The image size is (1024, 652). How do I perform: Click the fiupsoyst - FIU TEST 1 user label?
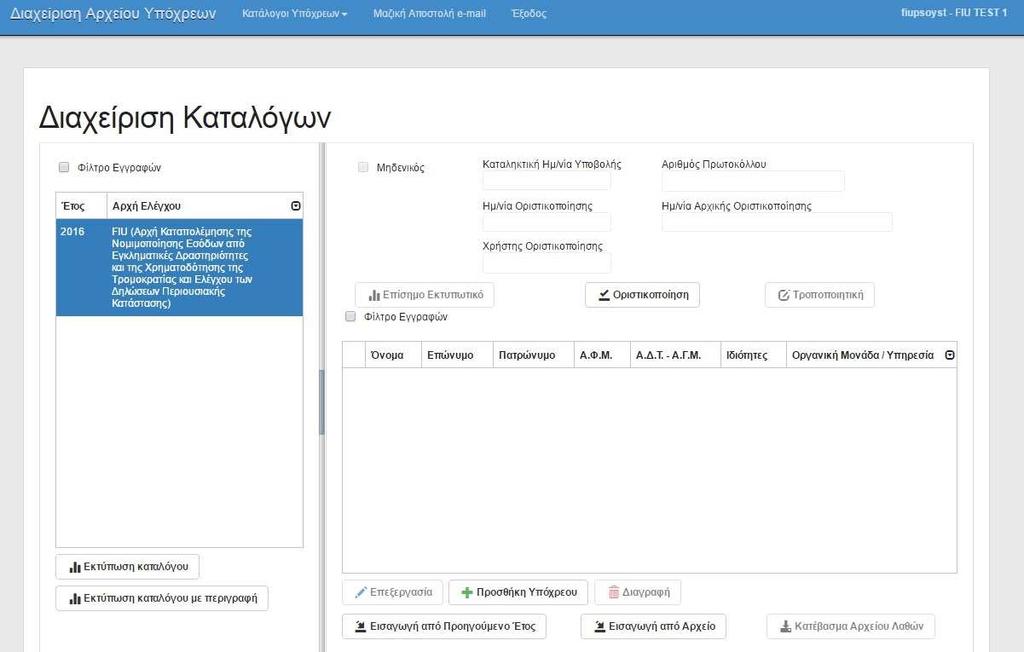pos(953,12)
